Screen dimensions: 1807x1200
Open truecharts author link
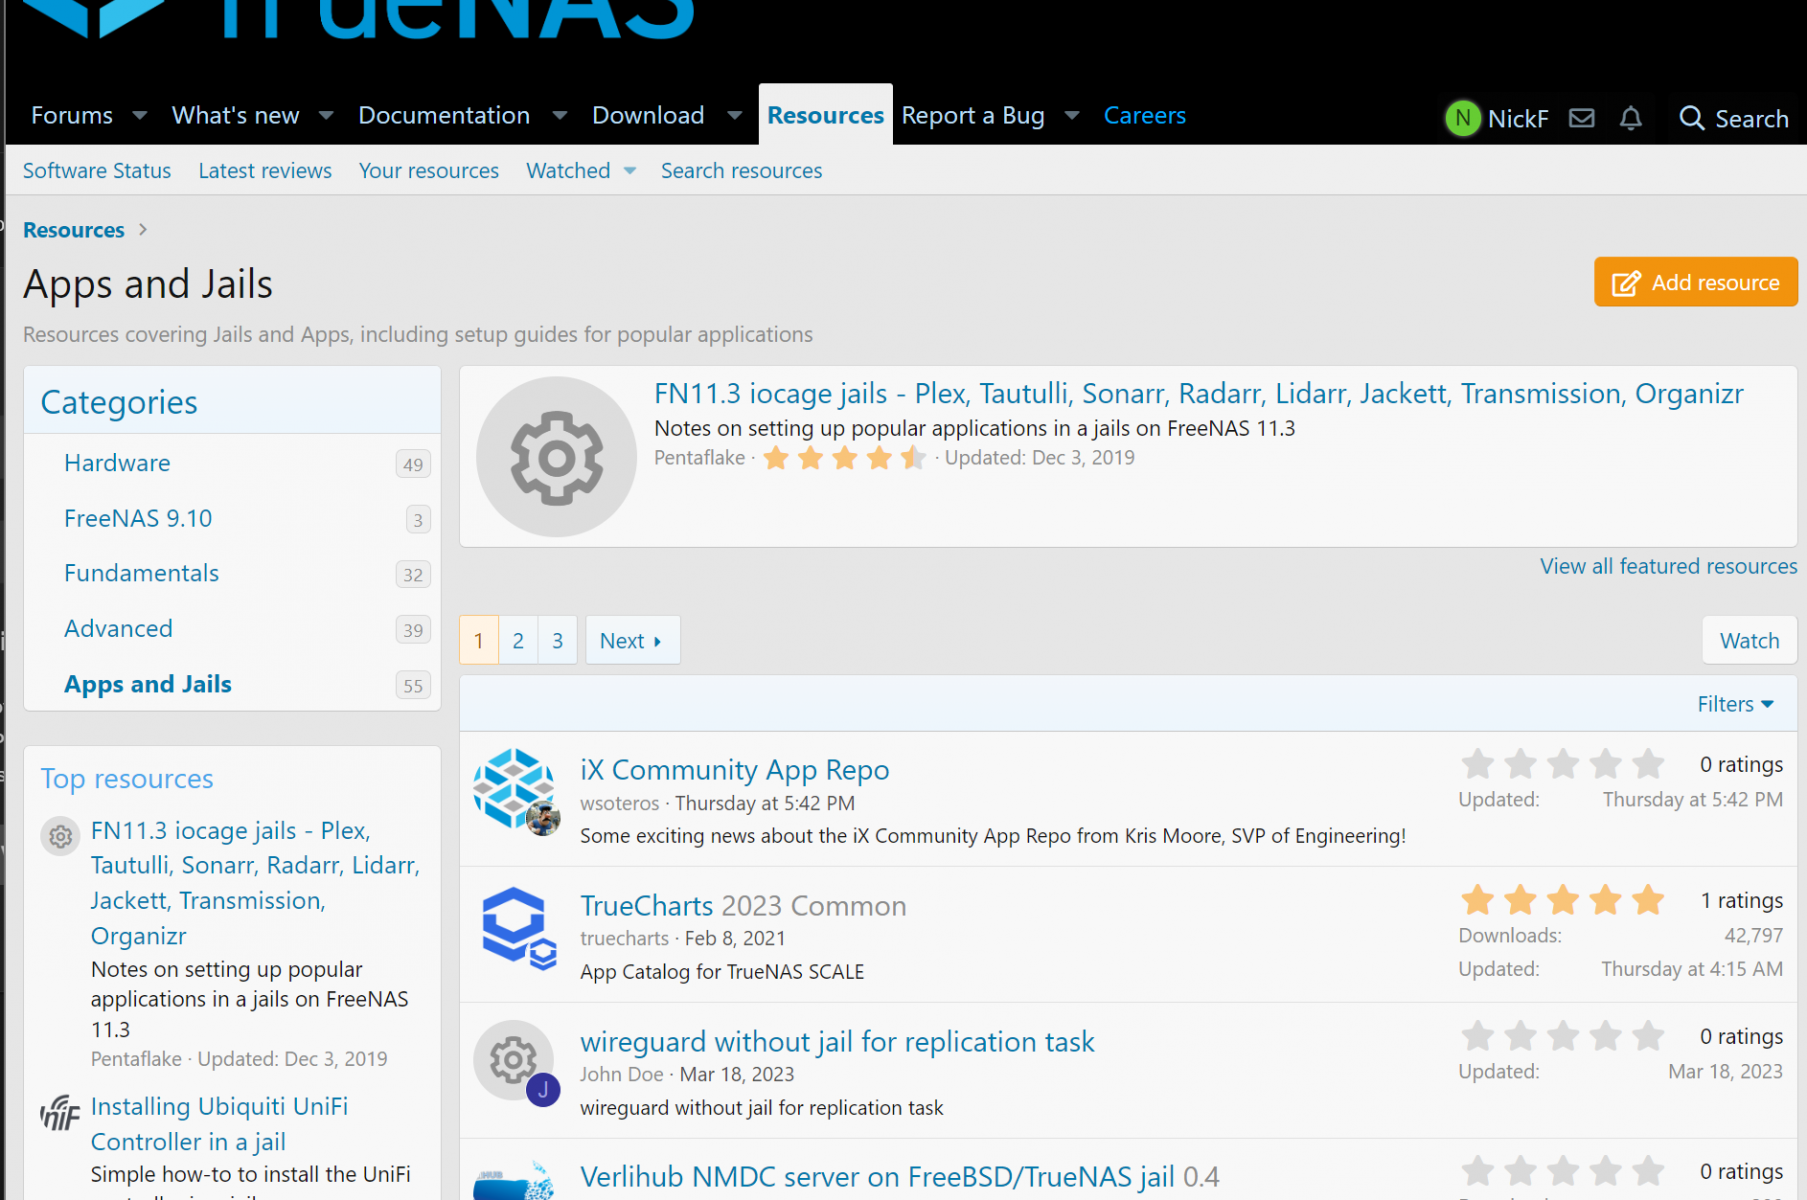pos(625,938)
